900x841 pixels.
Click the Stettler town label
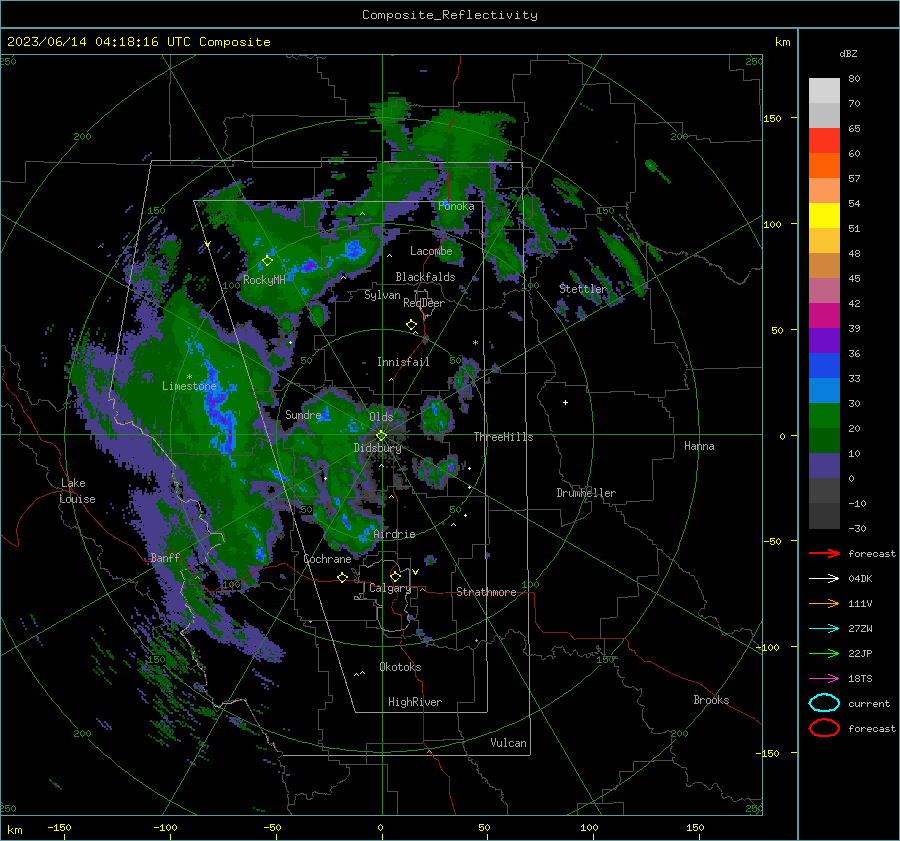pos(583,289)
